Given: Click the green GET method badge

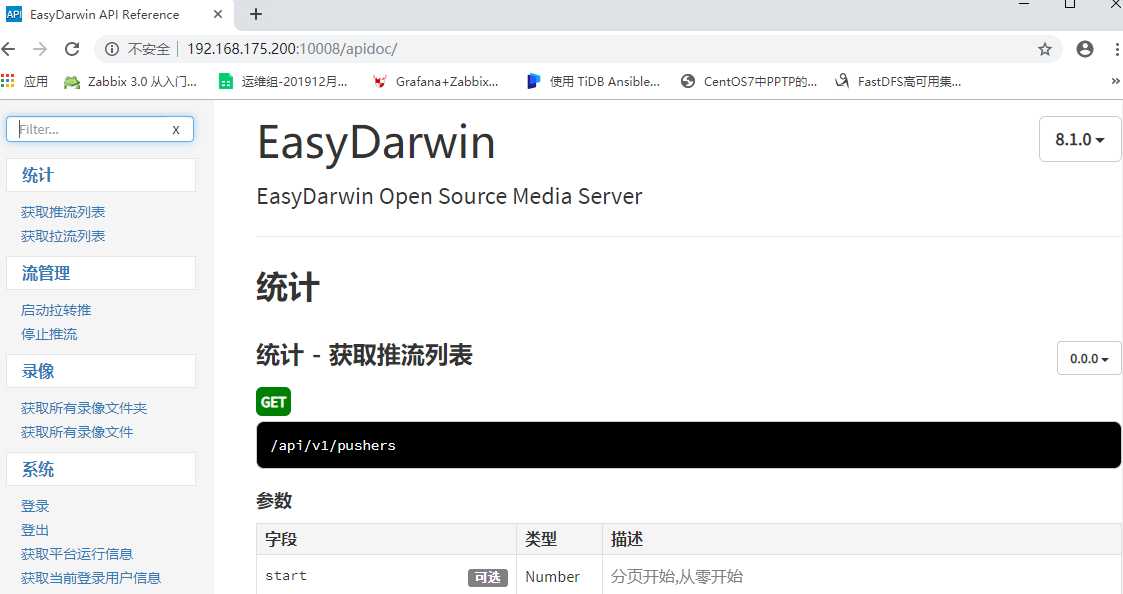Looking at the screenshot, I should coord(274,402).
